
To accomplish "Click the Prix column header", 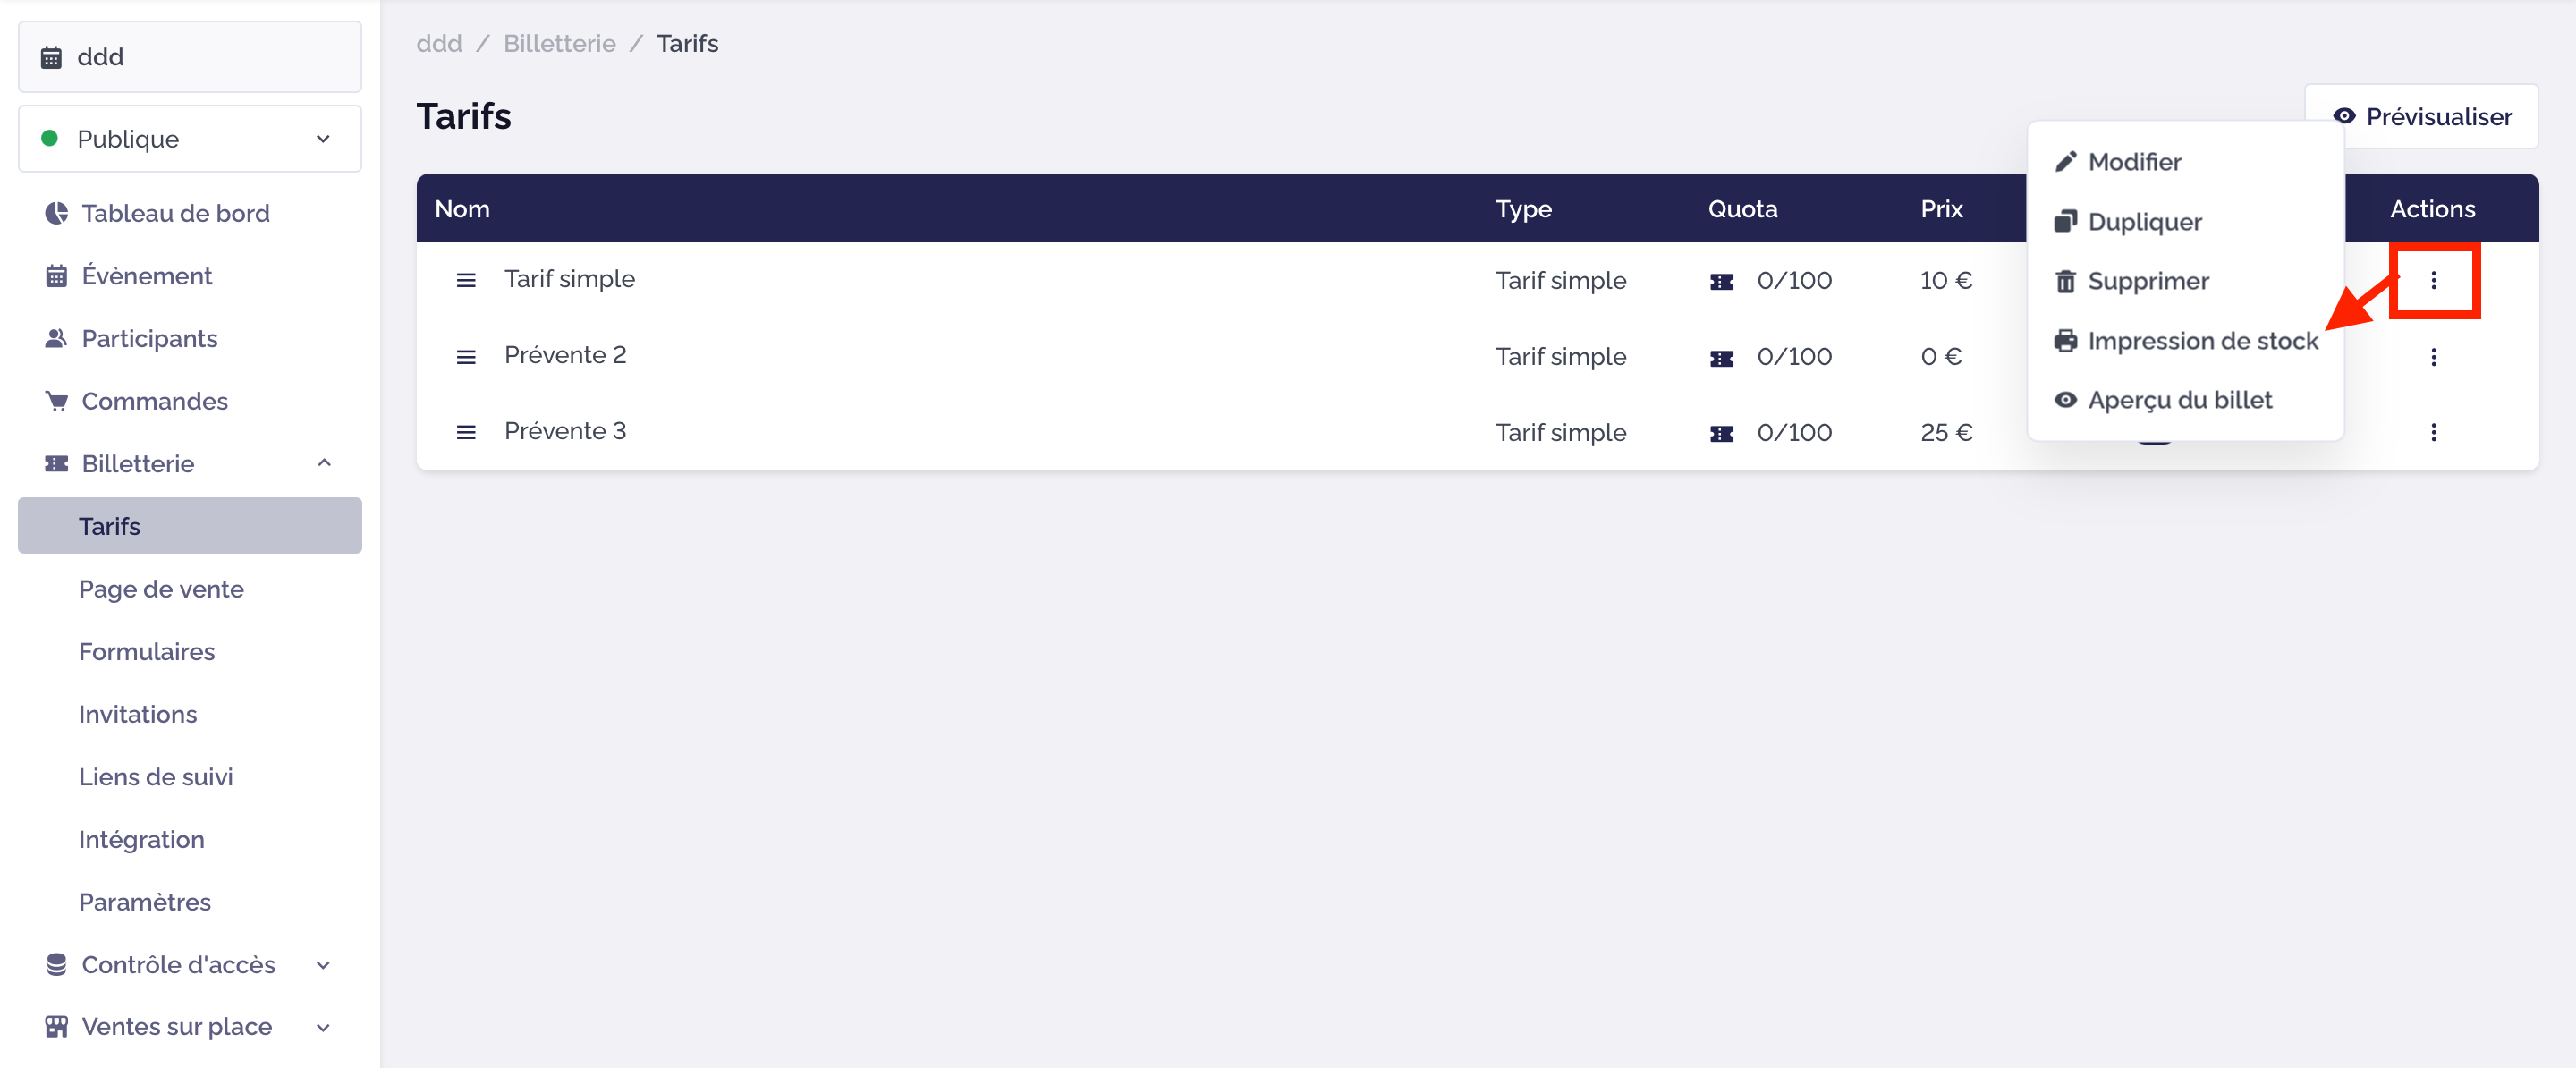I will tap(1941, 209).
